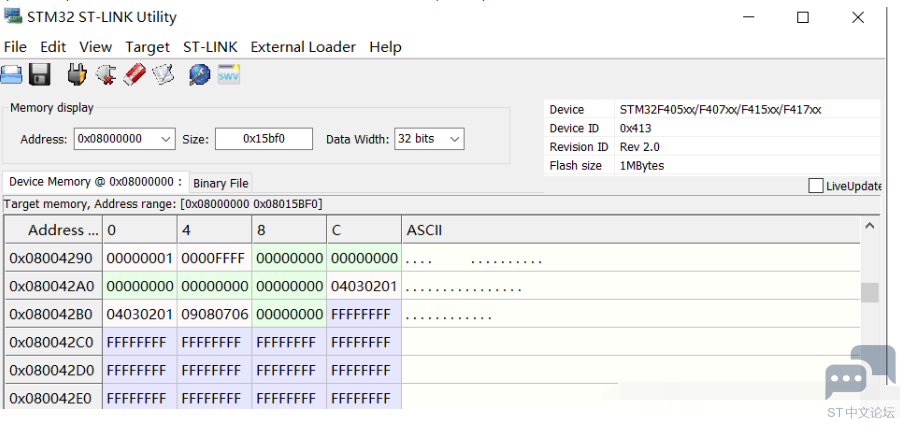Disconnect from the target with the toolbar icon

coord(106,75)
